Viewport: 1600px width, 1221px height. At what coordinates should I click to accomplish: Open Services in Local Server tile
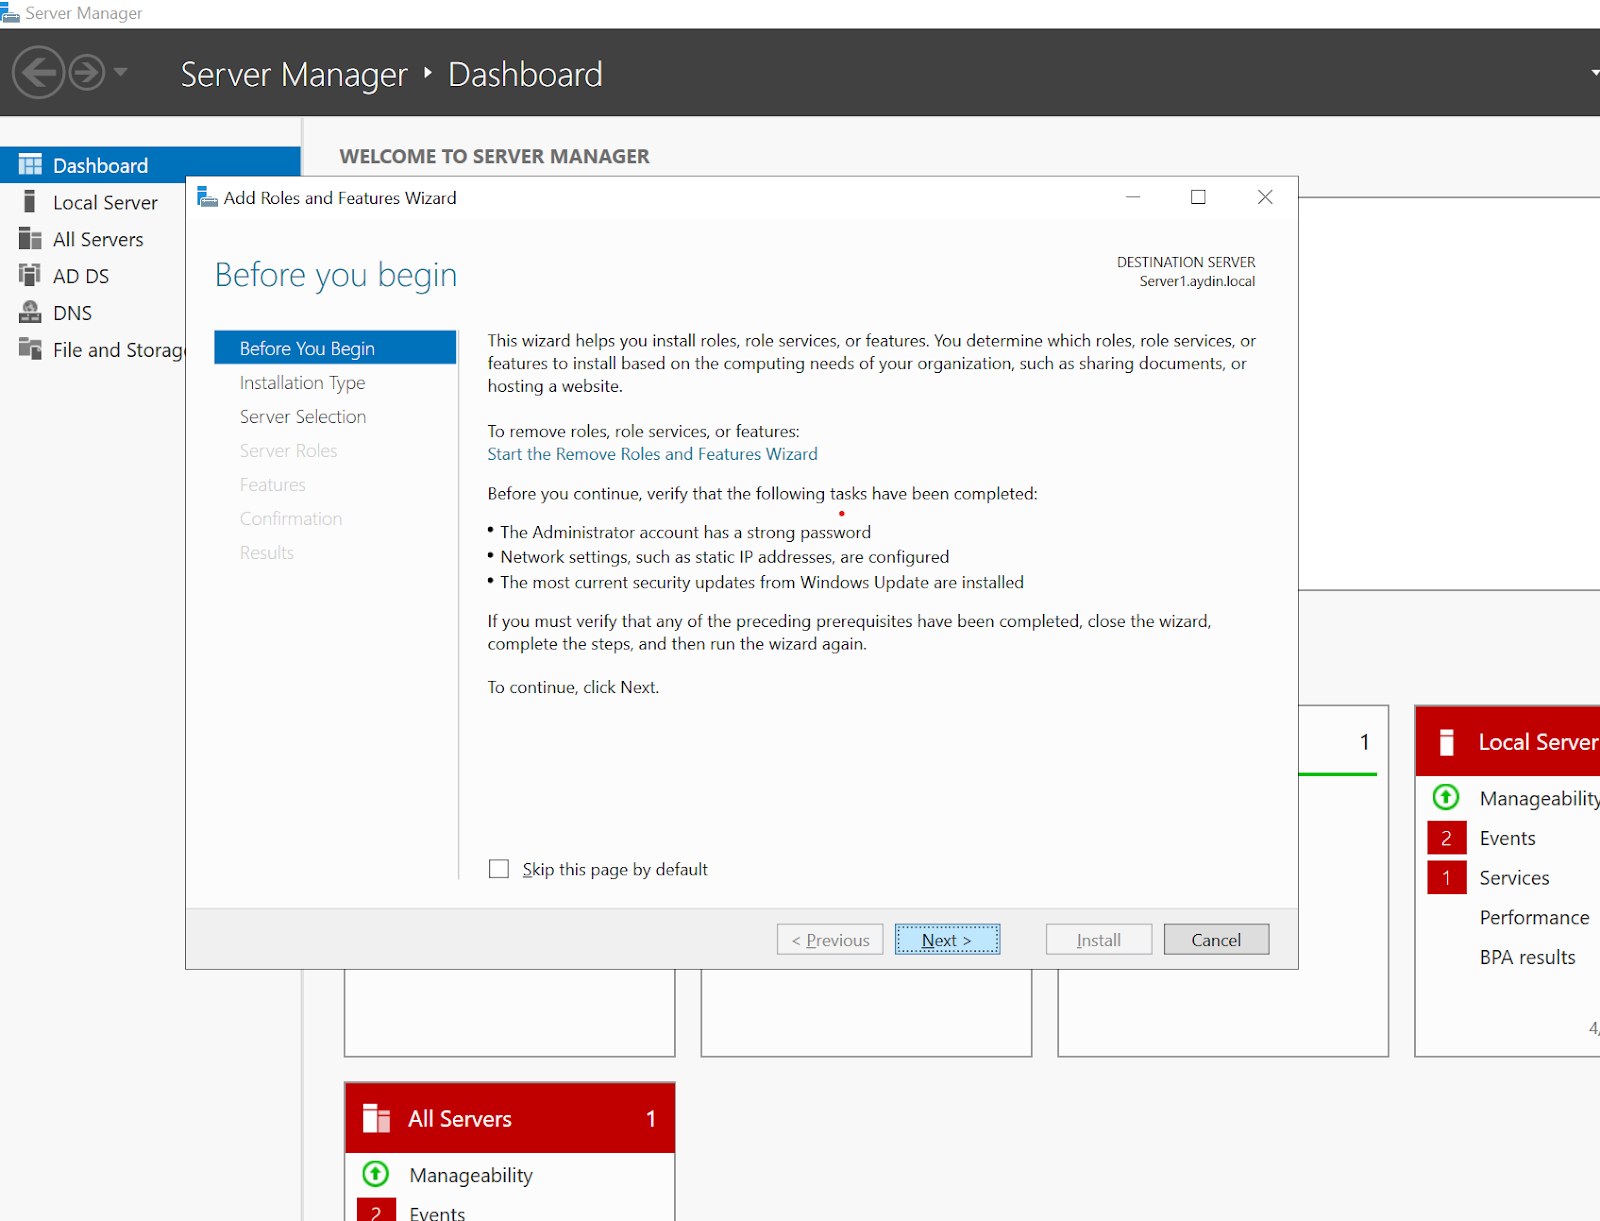point(1514,878)
